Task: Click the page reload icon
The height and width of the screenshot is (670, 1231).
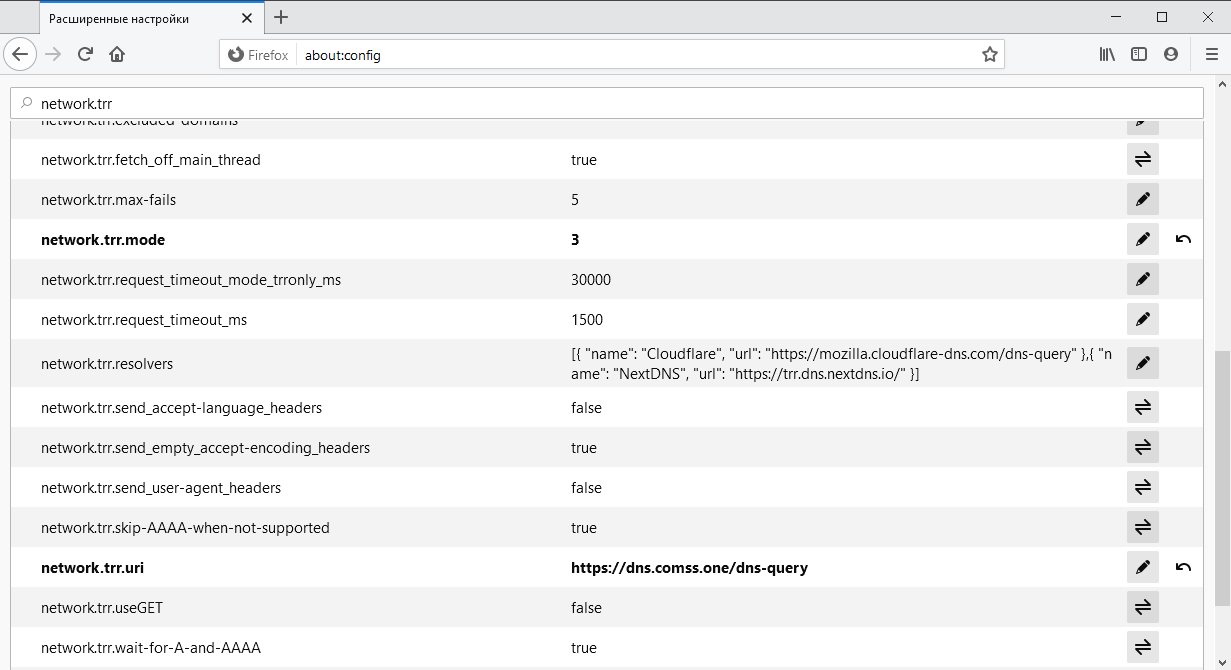Action: pyautogui.click(x=85, y=54)
